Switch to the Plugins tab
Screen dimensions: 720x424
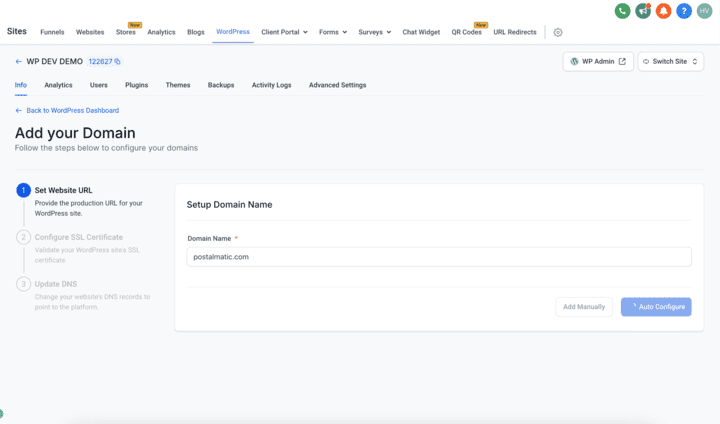[x=136, y=85]
